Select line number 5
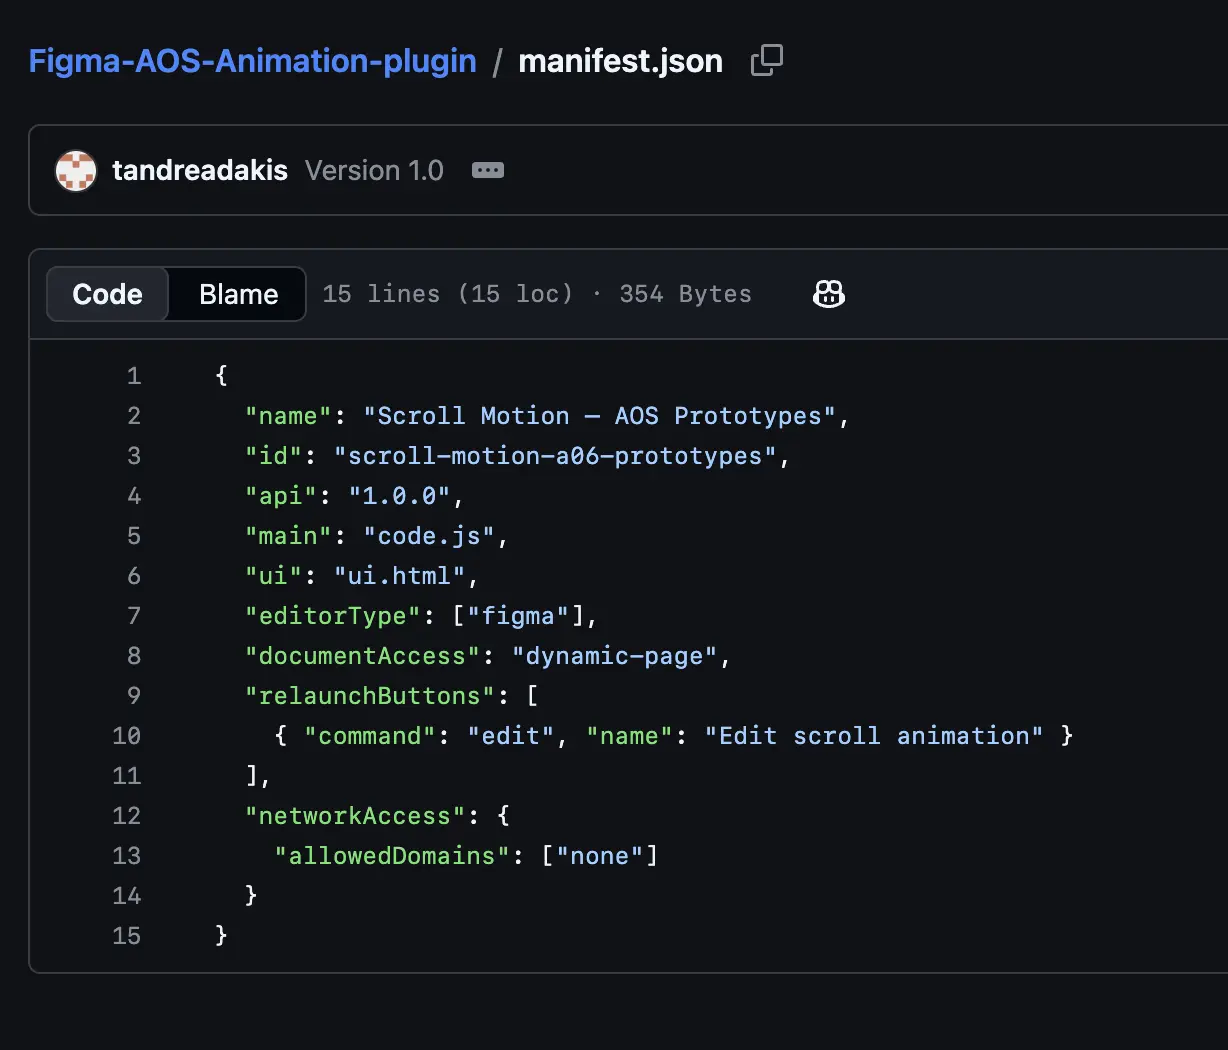 (x=134, y=536)
